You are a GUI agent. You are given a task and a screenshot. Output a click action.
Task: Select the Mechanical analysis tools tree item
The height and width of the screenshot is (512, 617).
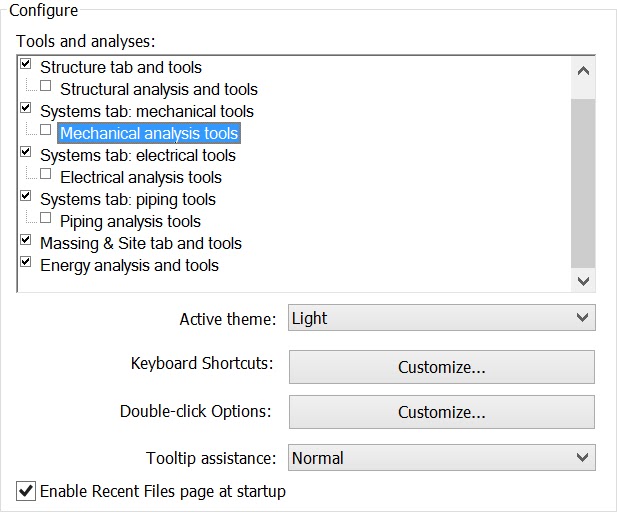click(x=149, y=133)
